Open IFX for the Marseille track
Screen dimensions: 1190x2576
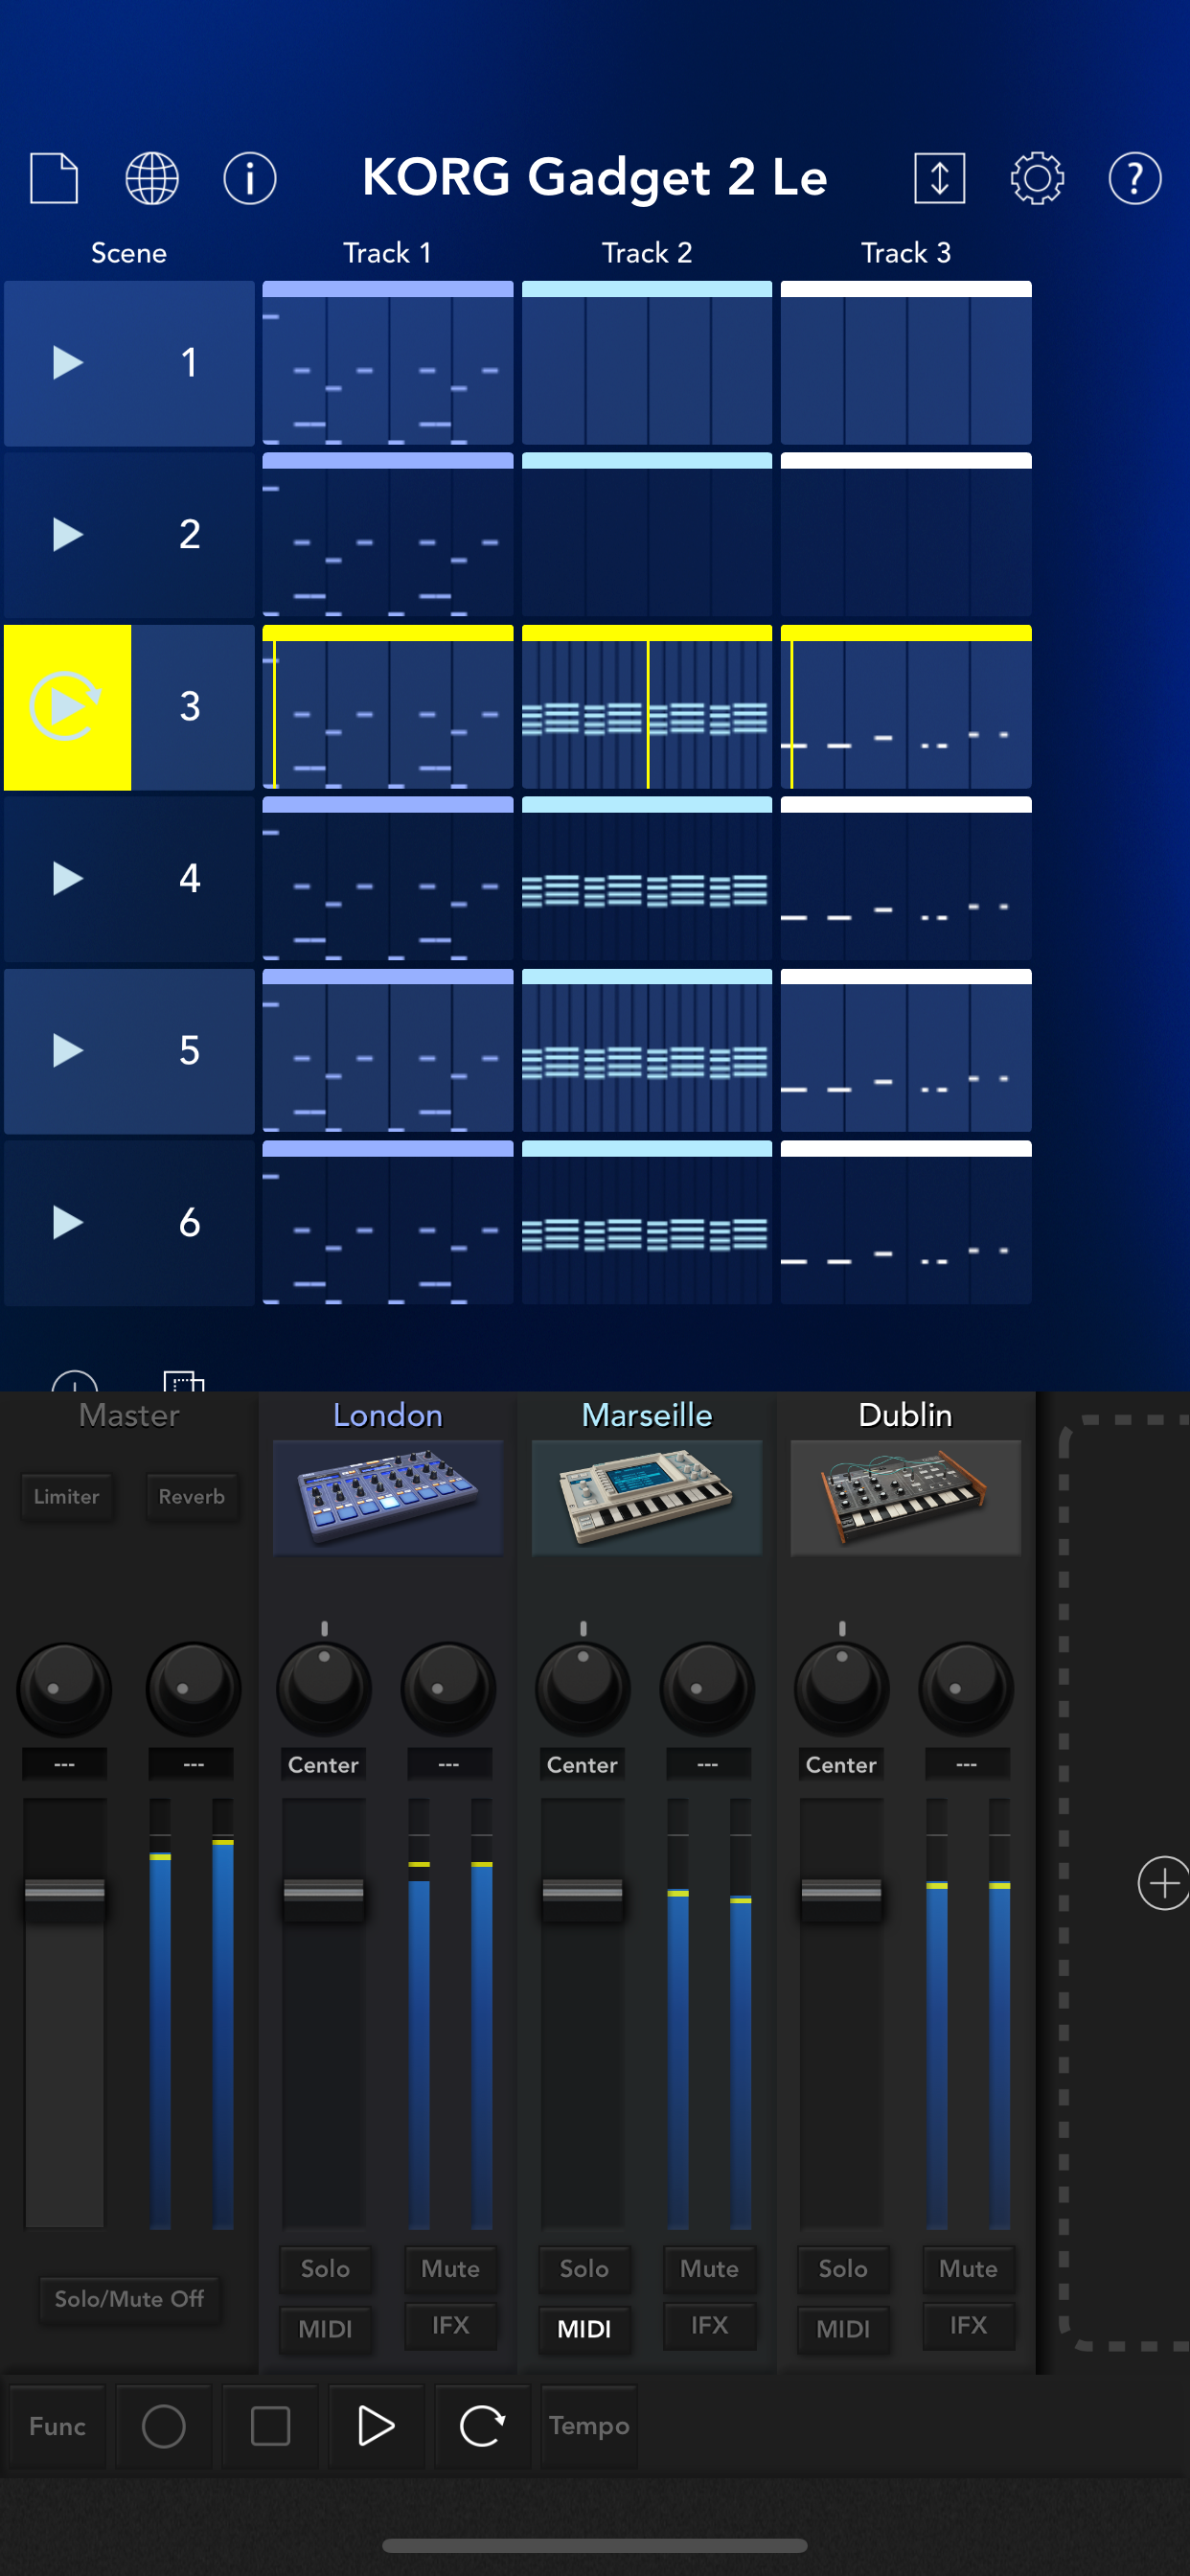point(709,2325)
